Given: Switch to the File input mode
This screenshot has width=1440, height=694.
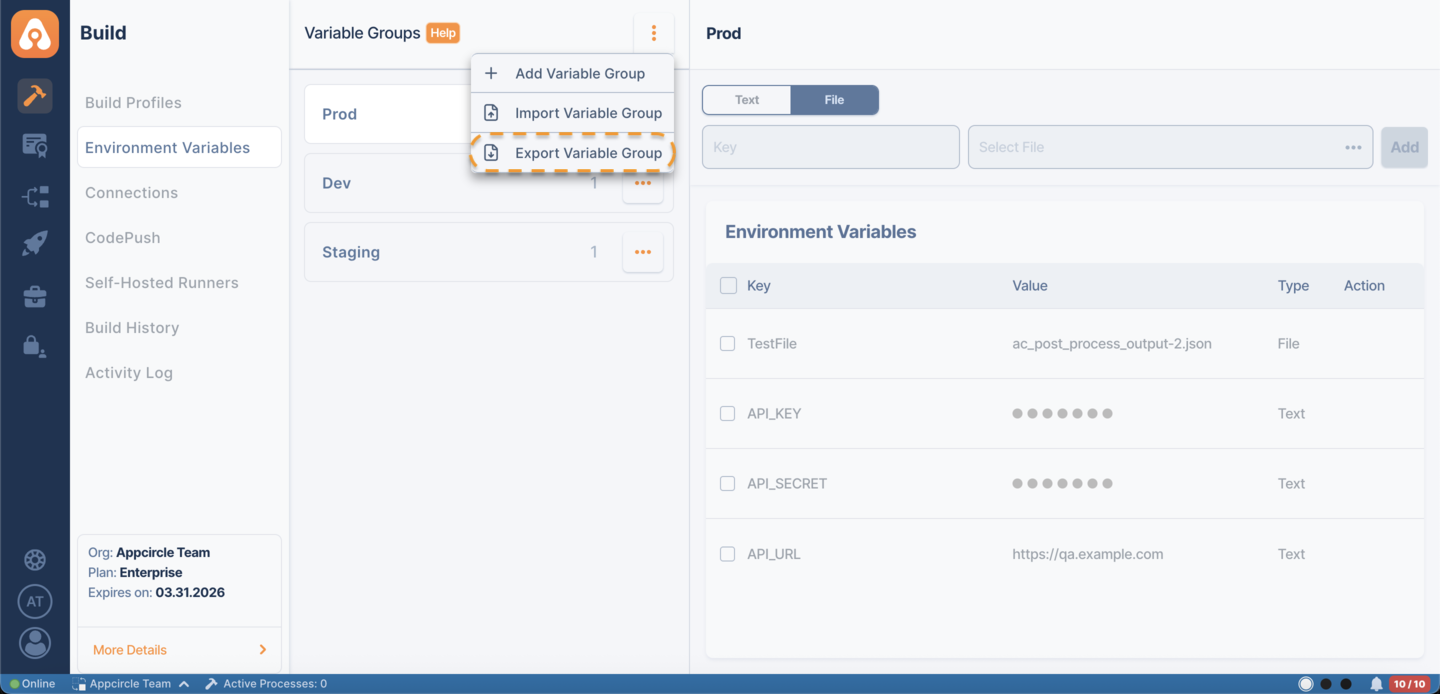Looking at the screenshot, I should pos(835,99).
